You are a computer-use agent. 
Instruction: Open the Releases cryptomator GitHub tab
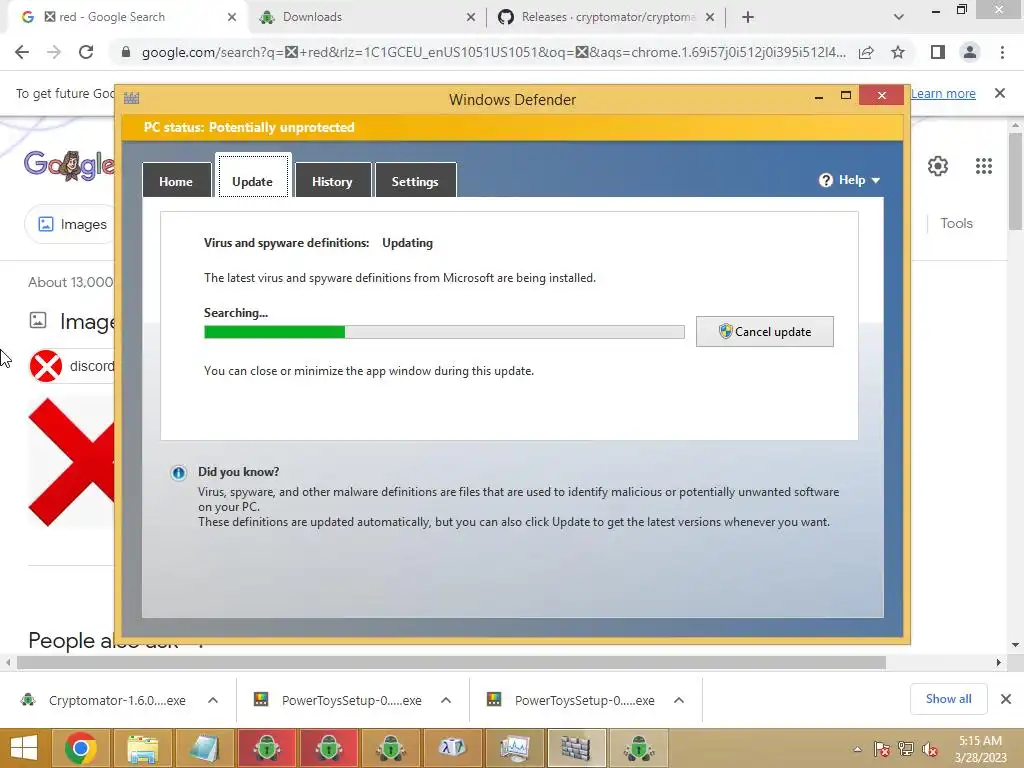pos(609,17)
